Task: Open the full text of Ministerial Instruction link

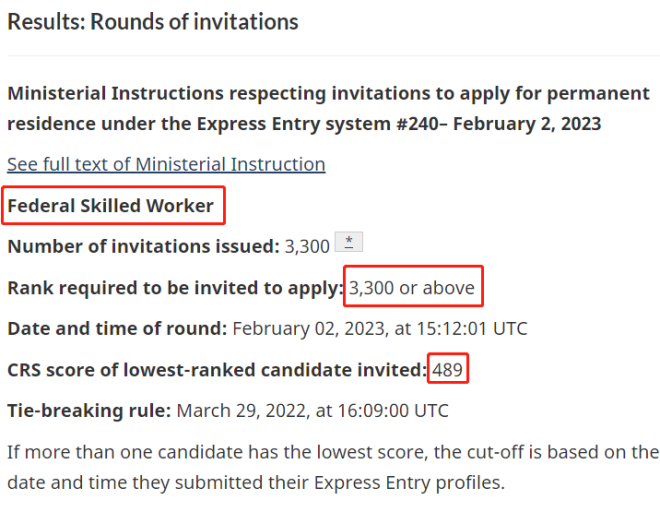Action: (166, 164)
